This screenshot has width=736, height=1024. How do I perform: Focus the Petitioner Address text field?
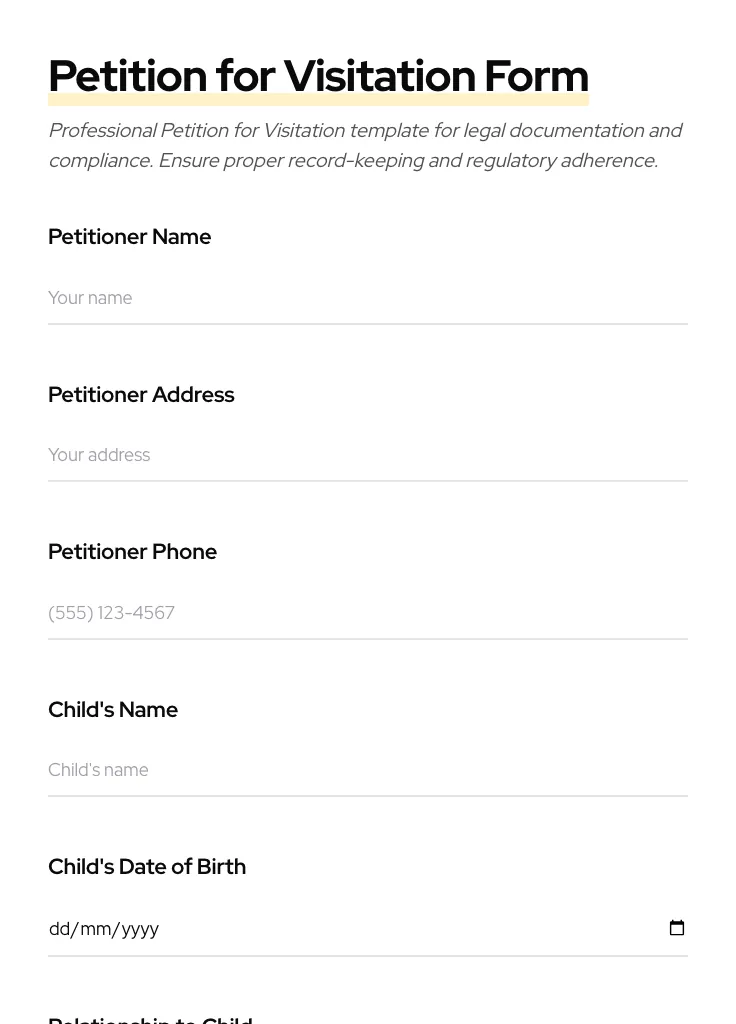(367, 455)
